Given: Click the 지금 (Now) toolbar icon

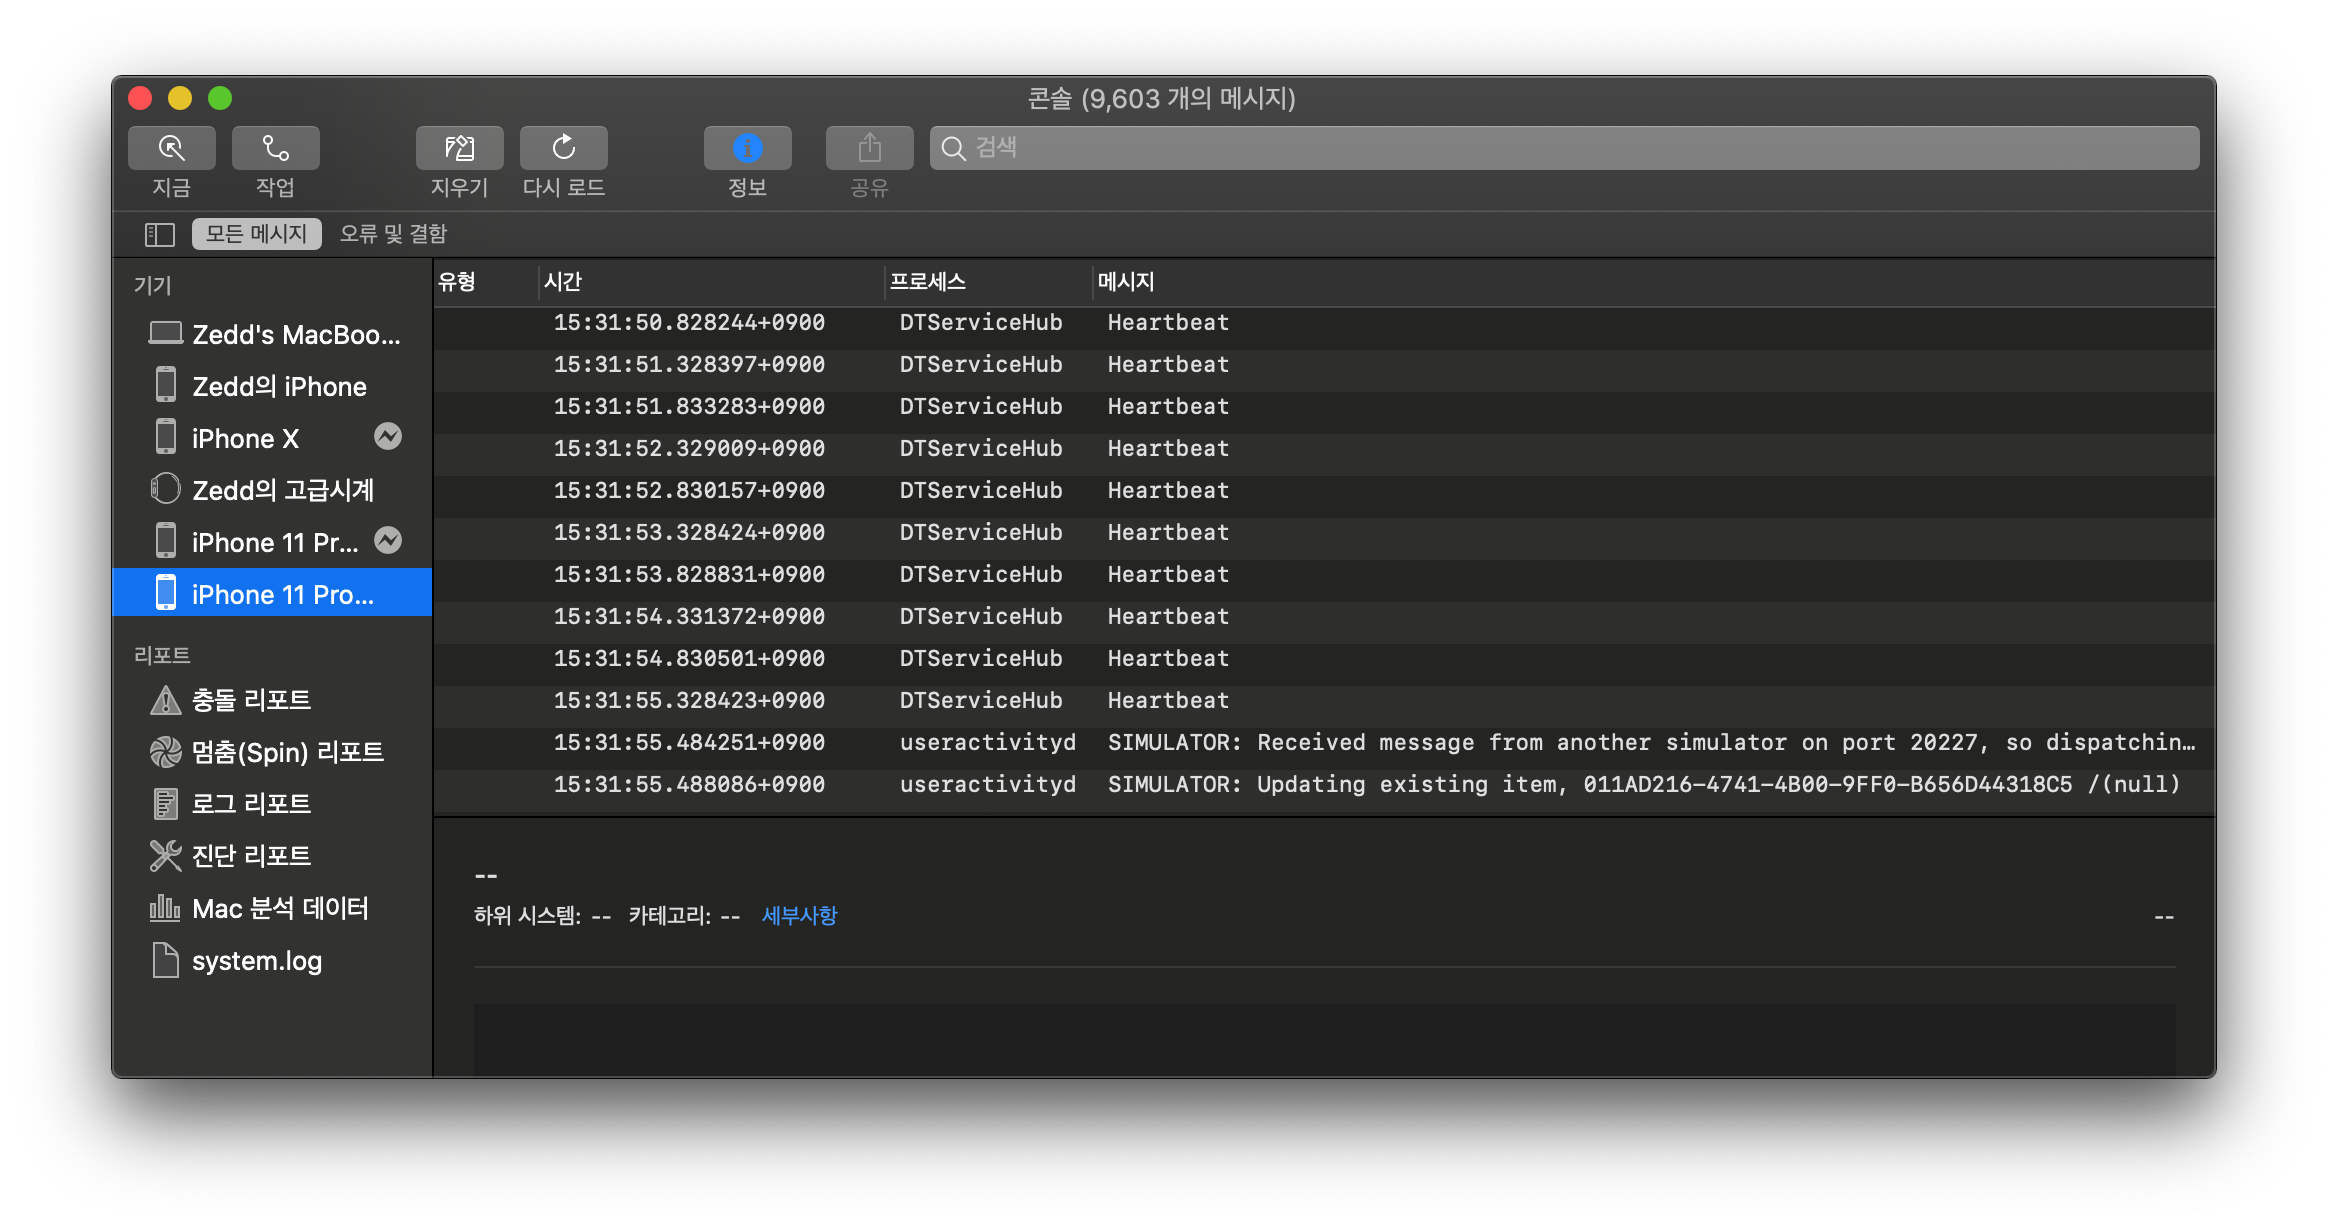Looking at the screenshot, I should pyautogui.click(x=171, y=148).
